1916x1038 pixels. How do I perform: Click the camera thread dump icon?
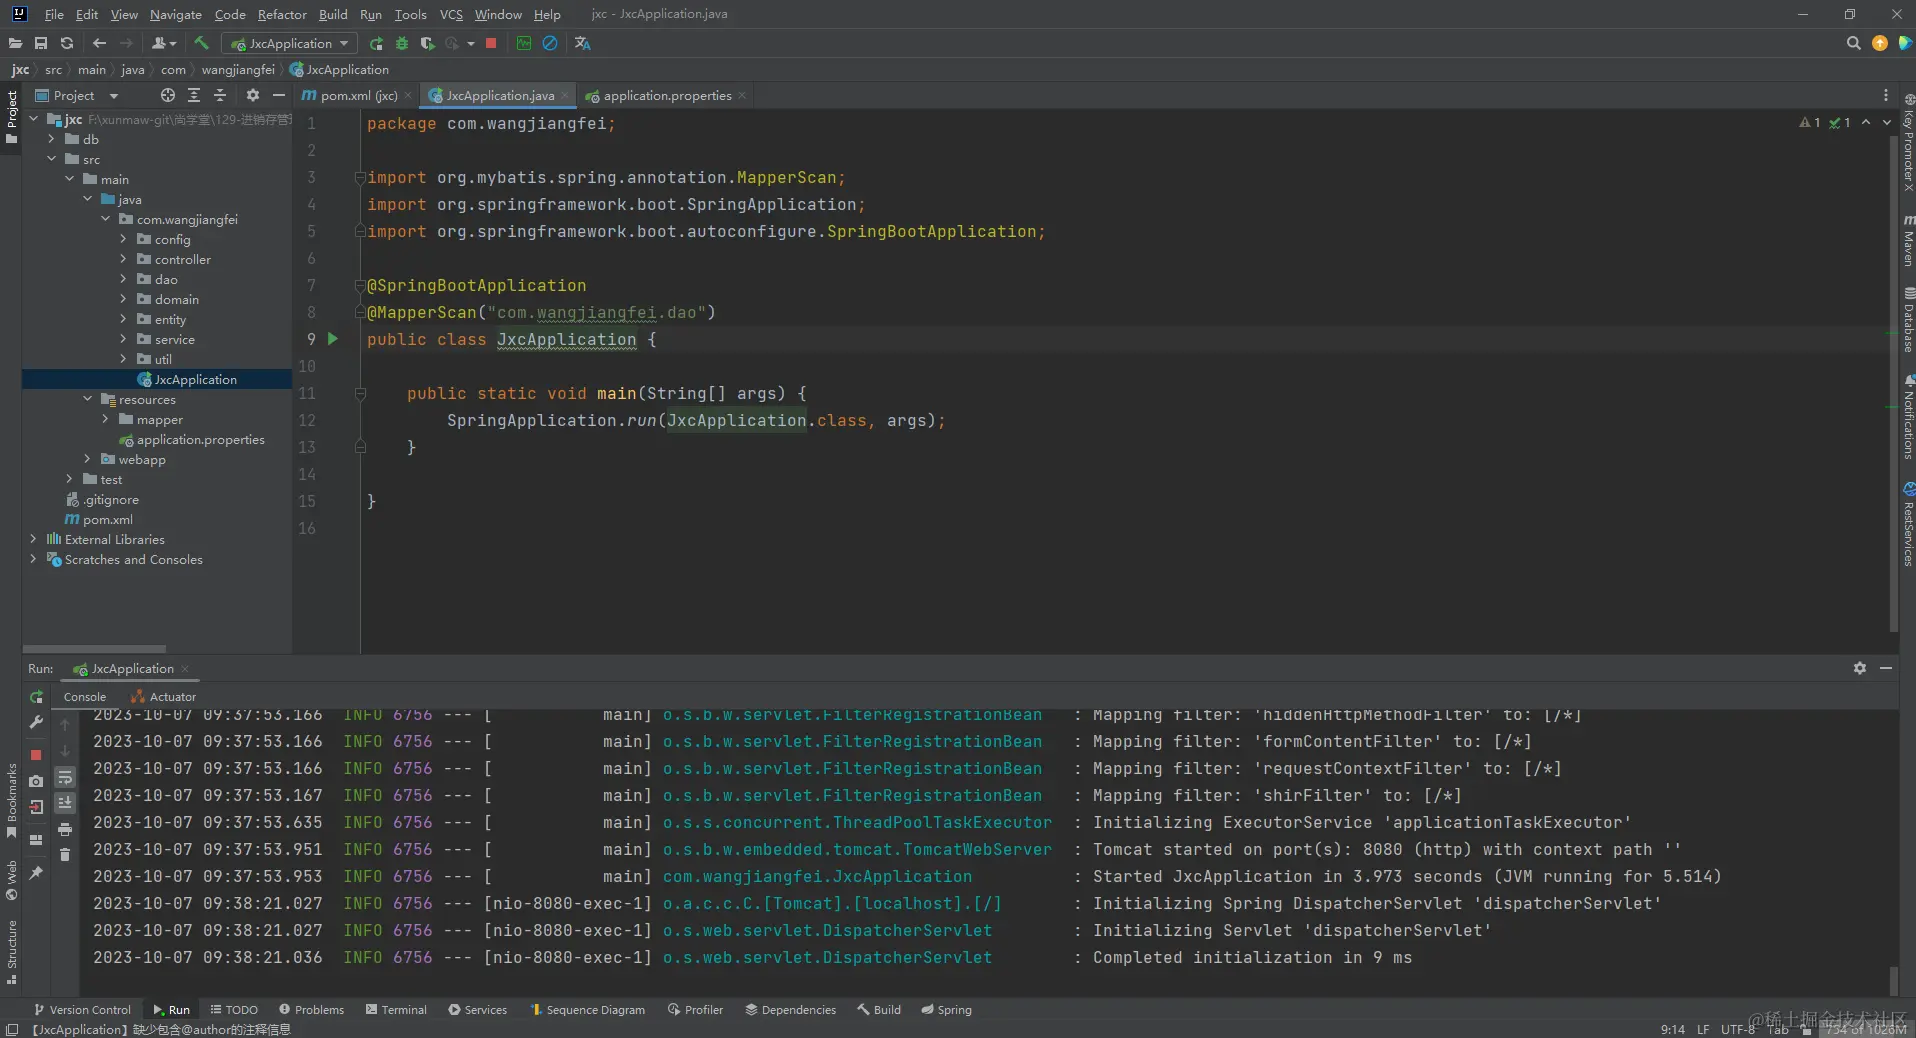coord(36,780)
